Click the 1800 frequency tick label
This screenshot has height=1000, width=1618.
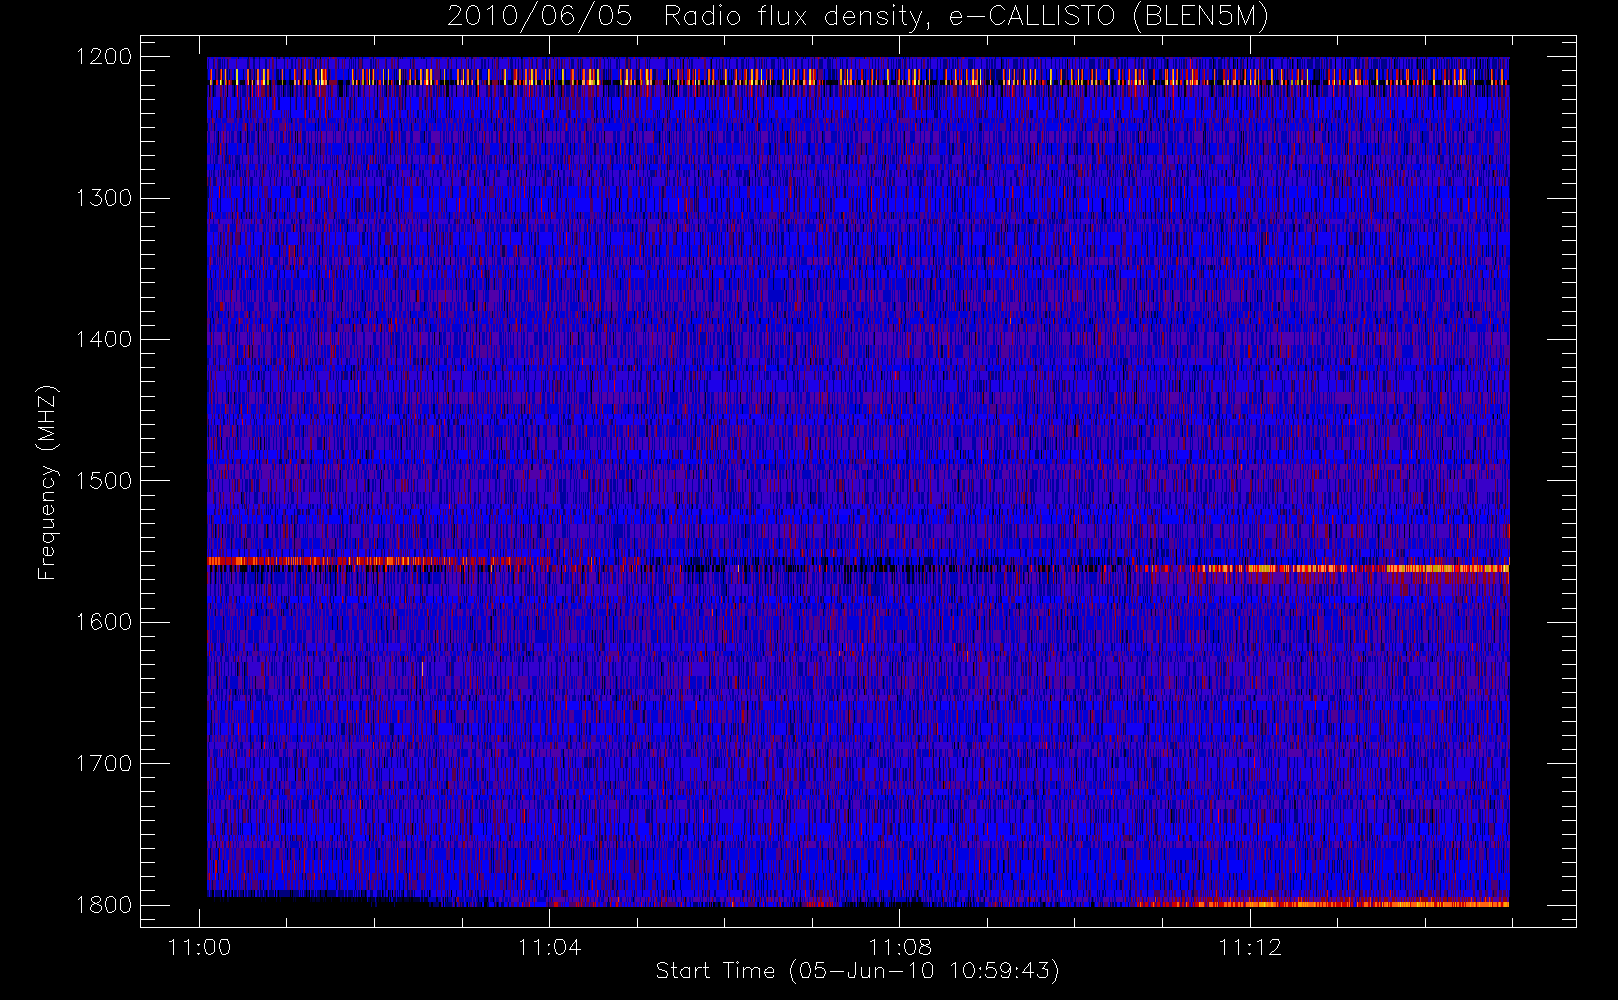[x=104, y=905]
